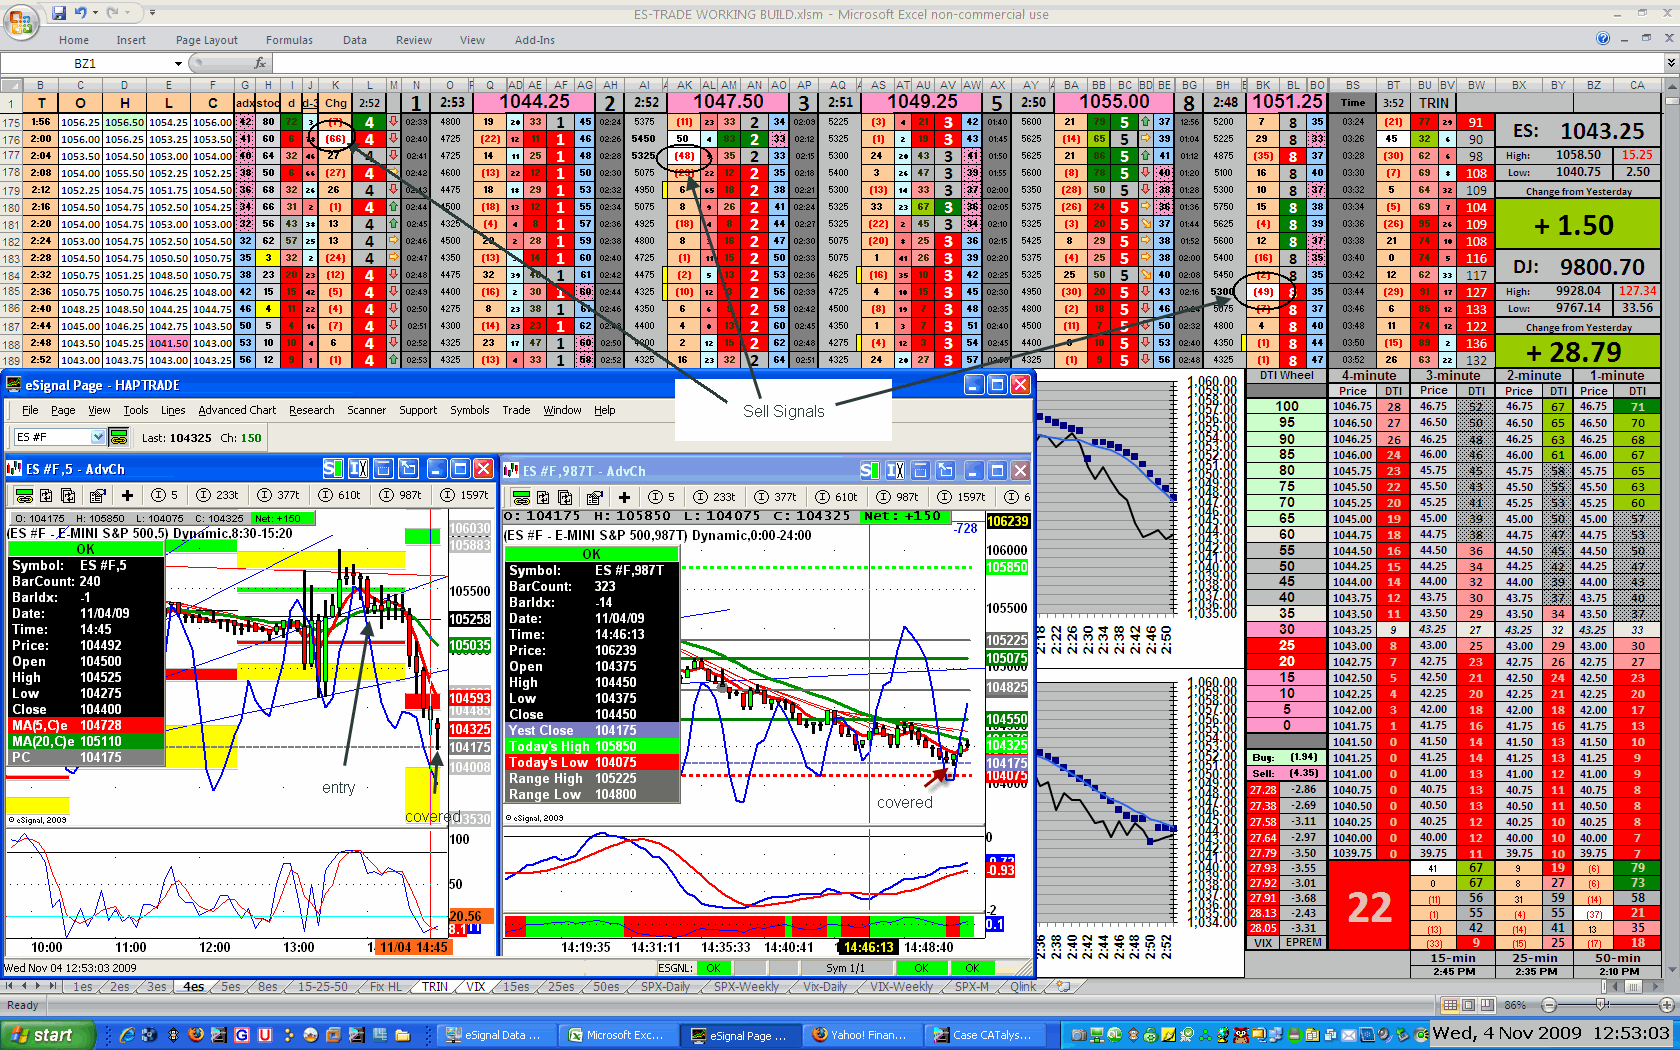1680x1050 pixels.
Task: Click the S icon on ES #F,987T chart title
Action: coord(869,470)
